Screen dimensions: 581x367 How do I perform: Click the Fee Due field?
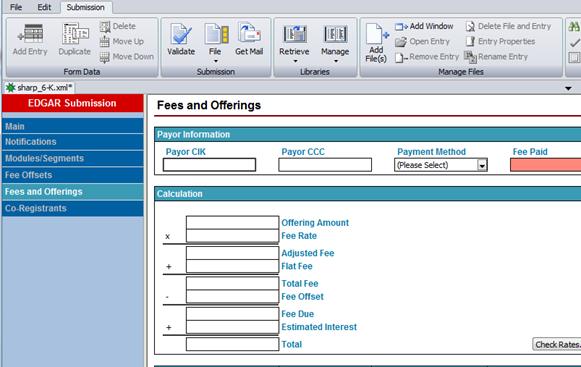tap(232, 314)
